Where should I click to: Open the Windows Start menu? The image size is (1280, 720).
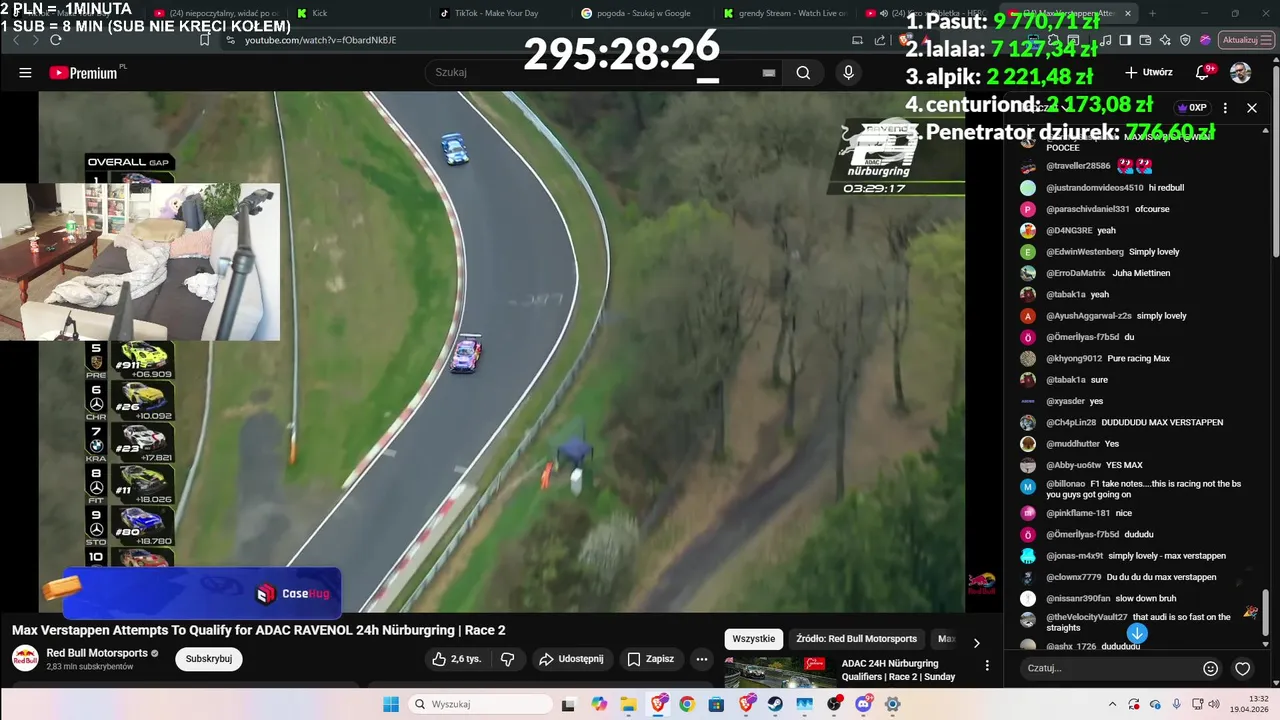tap(390, 704)
